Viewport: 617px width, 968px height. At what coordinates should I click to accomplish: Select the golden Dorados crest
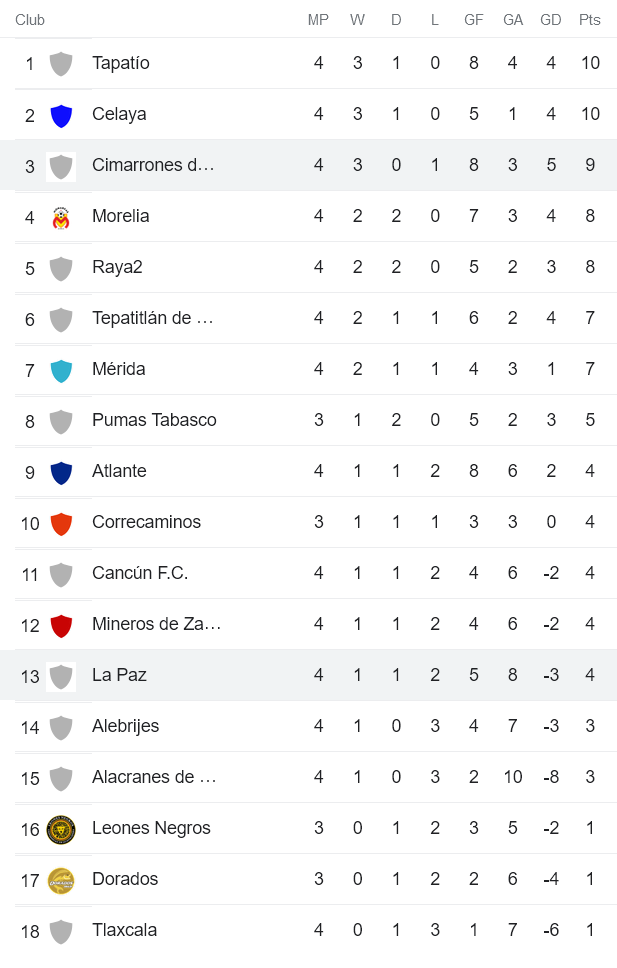point(62,879)
